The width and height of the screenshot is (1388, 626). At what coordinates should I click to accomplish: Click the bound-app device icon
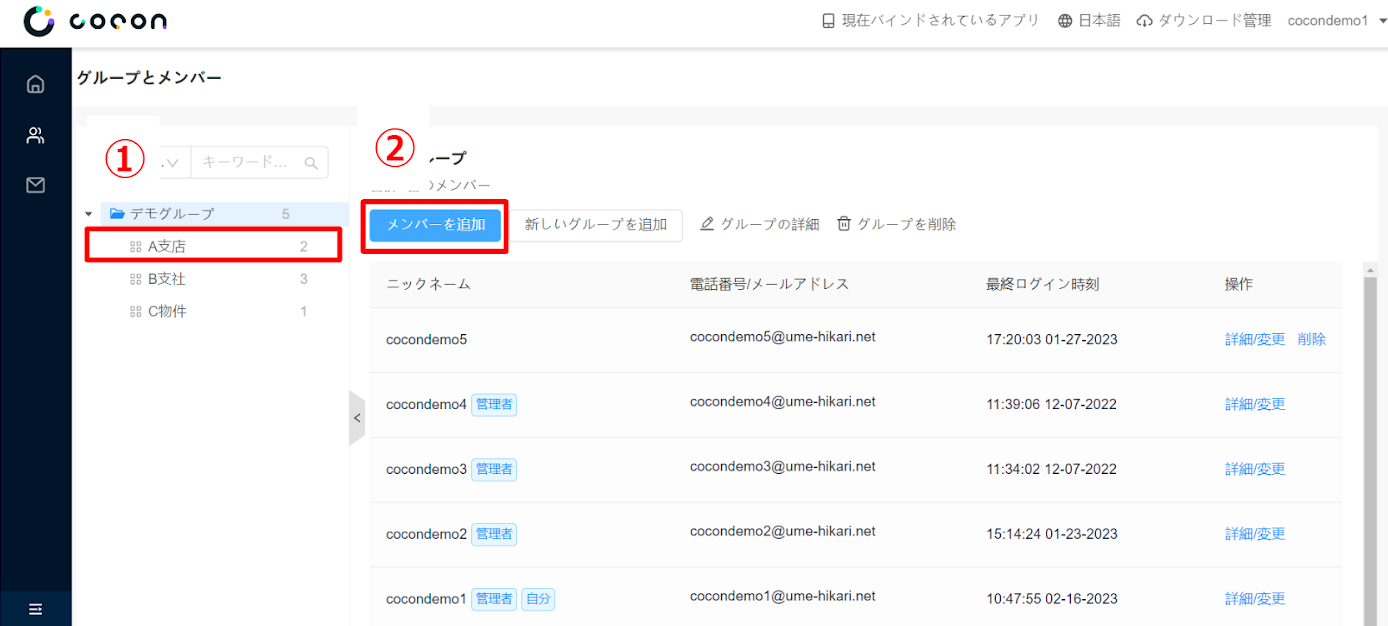(x=828, y=21)
